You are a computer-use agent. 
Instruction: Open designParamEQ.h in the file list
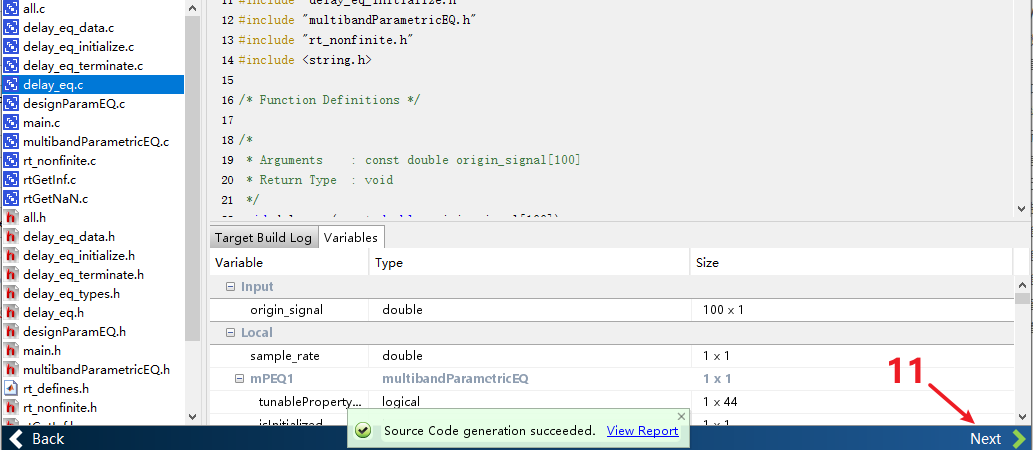click(x=74, y=331)
